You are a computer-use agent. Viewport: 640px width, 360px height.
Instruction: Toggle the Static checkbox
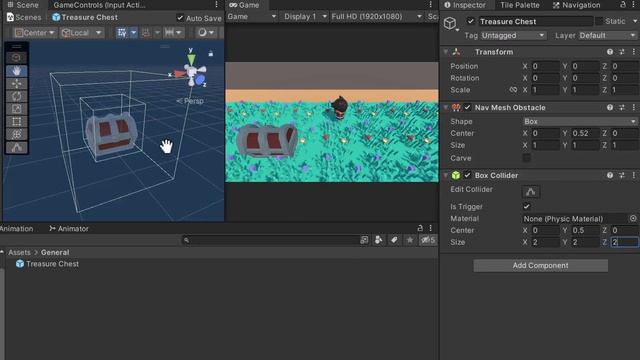pyautogui.click(x=599, y=21)
